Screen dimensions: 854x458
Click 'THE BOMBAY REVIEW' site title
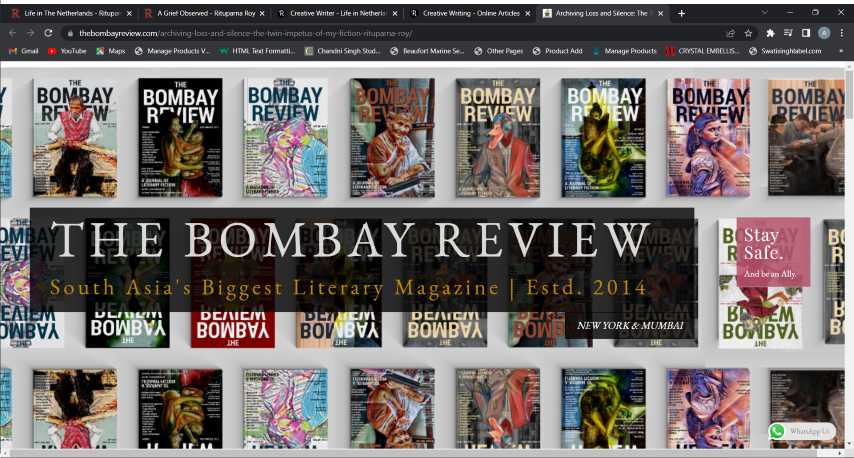[351, 239]
